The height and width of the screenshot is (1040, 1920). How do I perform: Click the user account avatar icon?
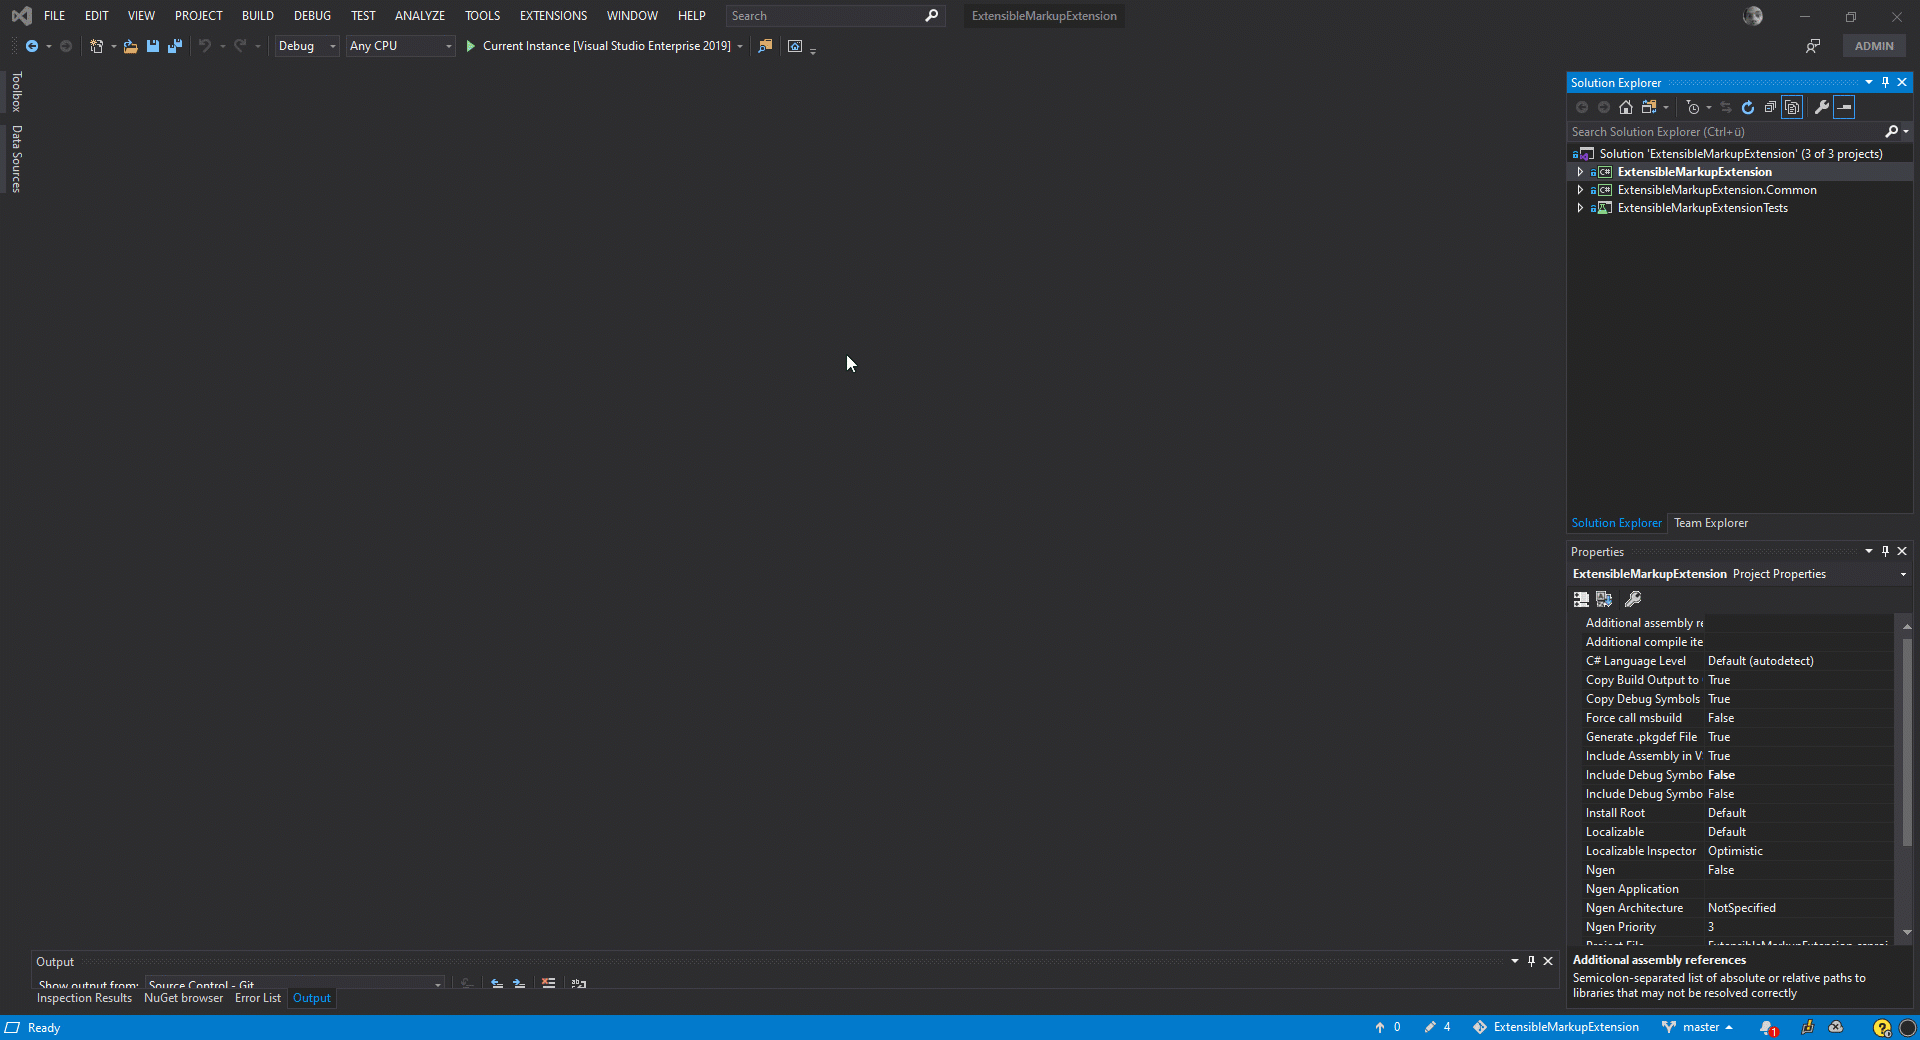(1753, 16)
